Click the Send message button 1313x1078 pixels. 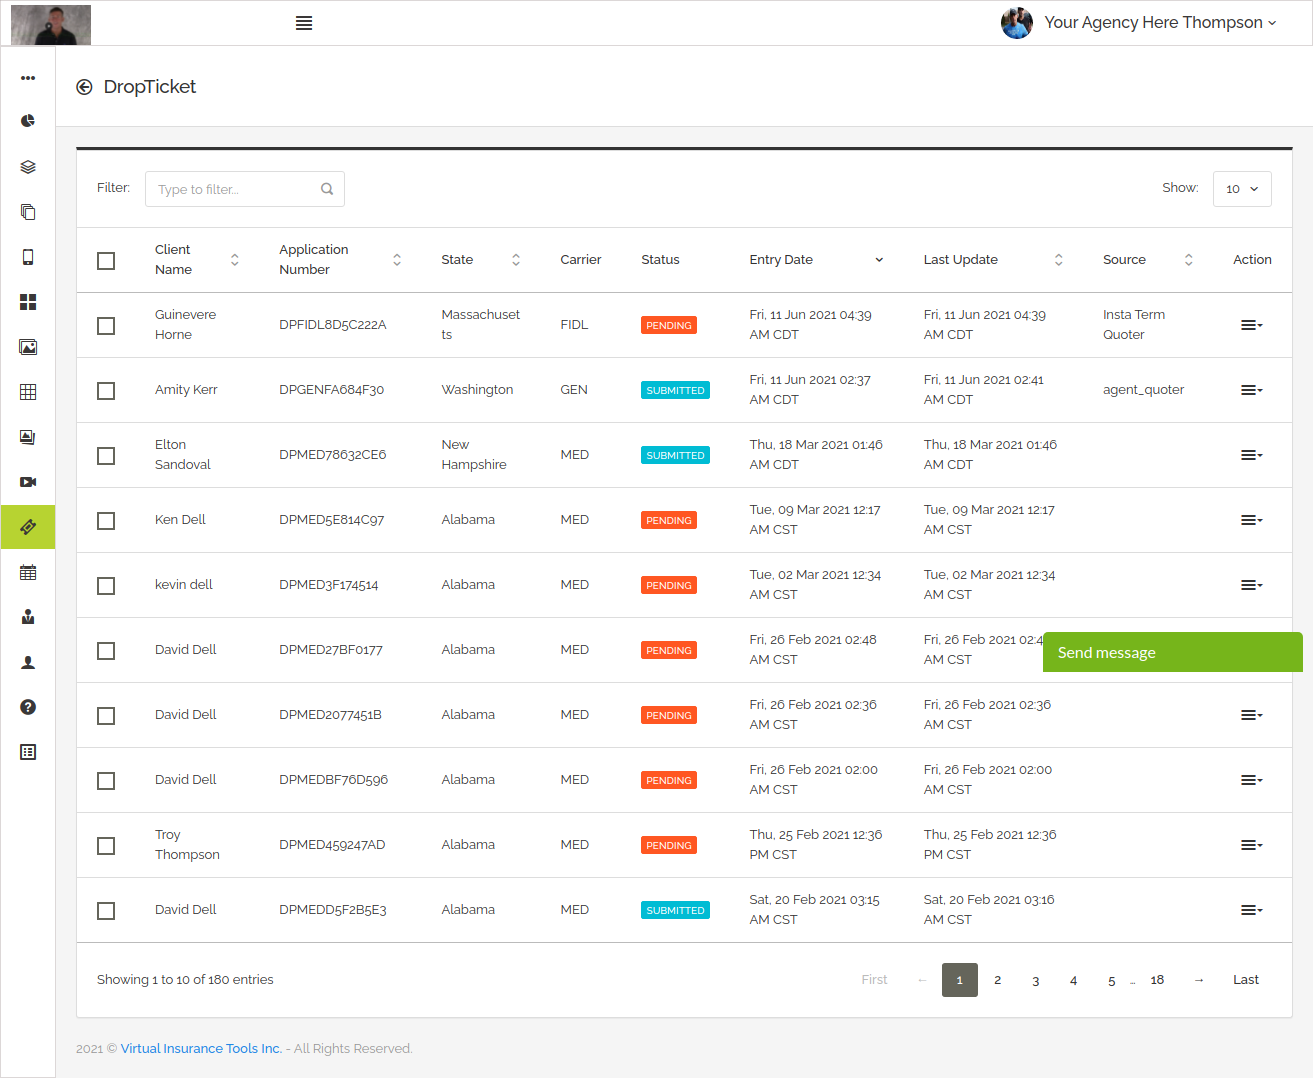[x=1172, y=652]
